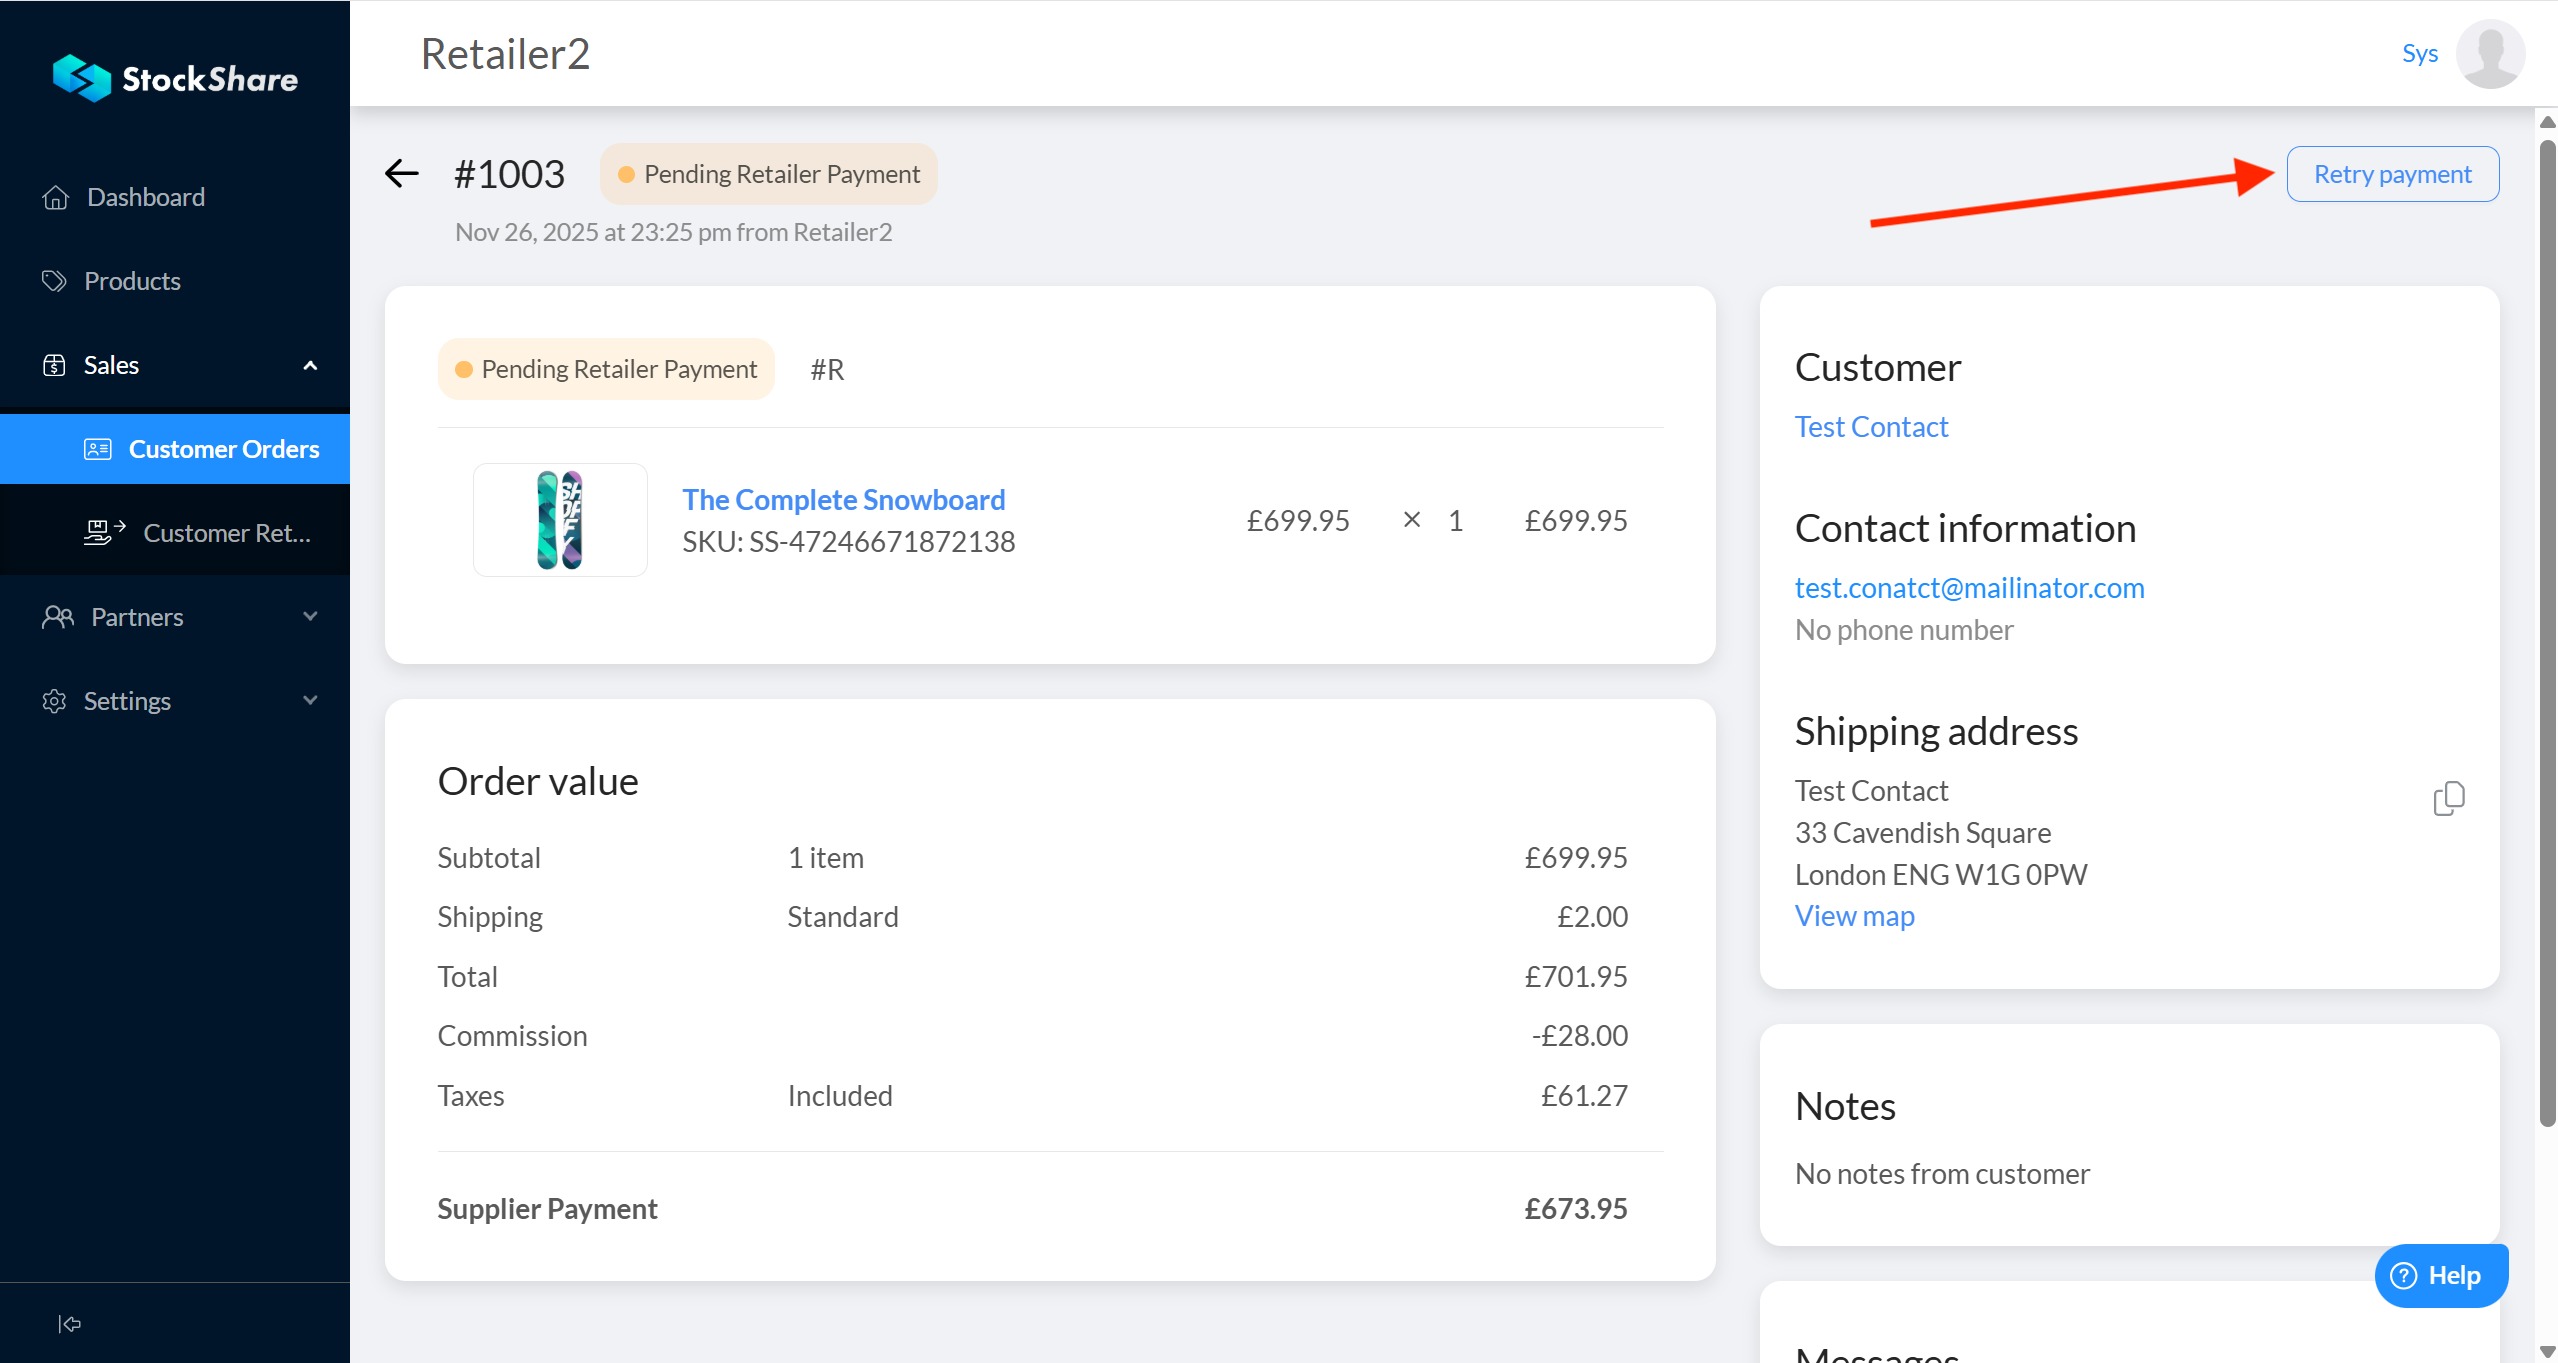Click the Customer Returns sidebar icon

[x=104, y=532]
